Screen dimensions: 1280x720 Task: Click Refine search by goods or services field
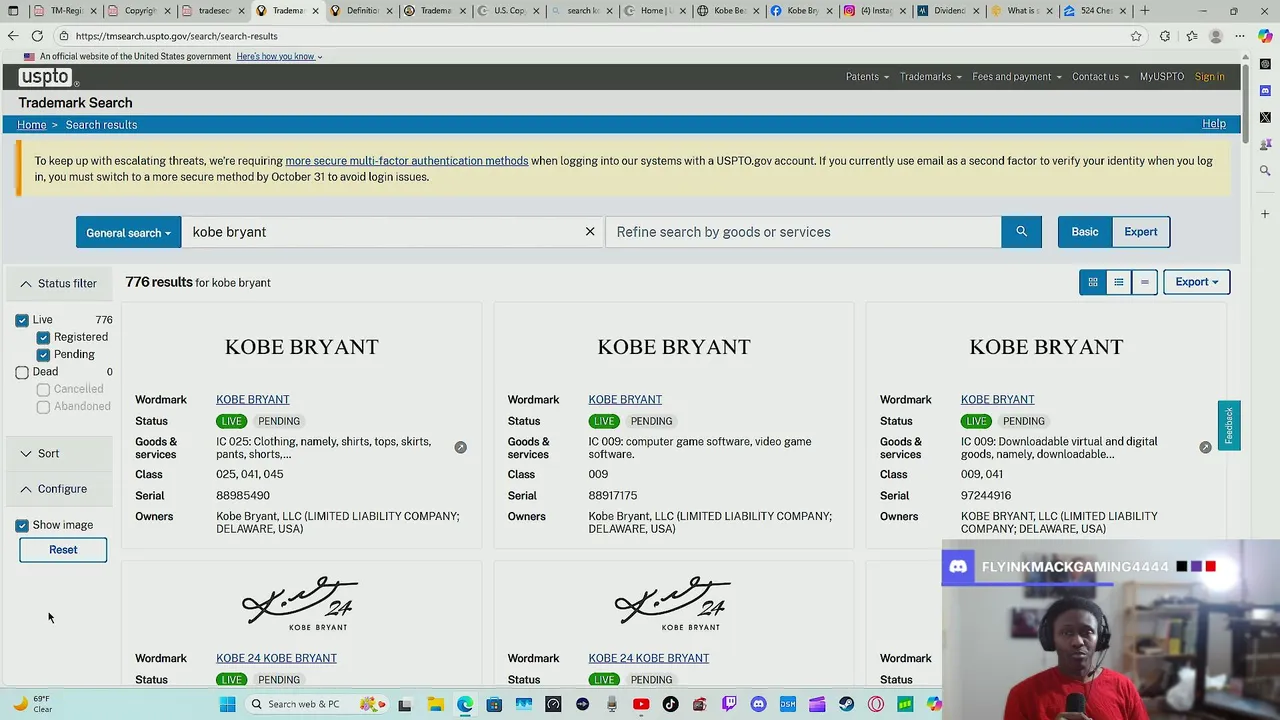pos(804,232)
